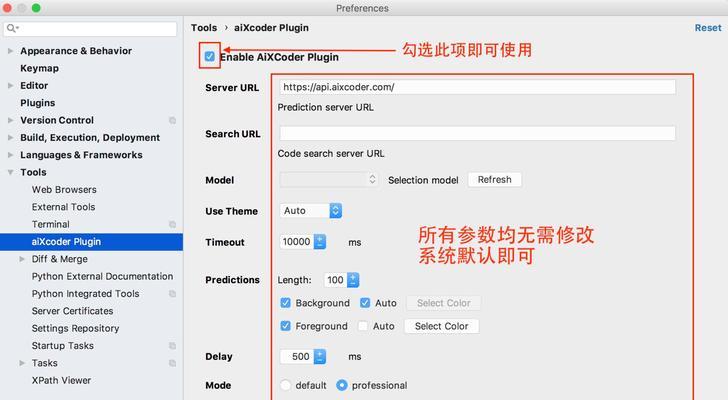
Task: Toggle the Background checkbox
Action: pyautogui.click(x=286, y=303)
